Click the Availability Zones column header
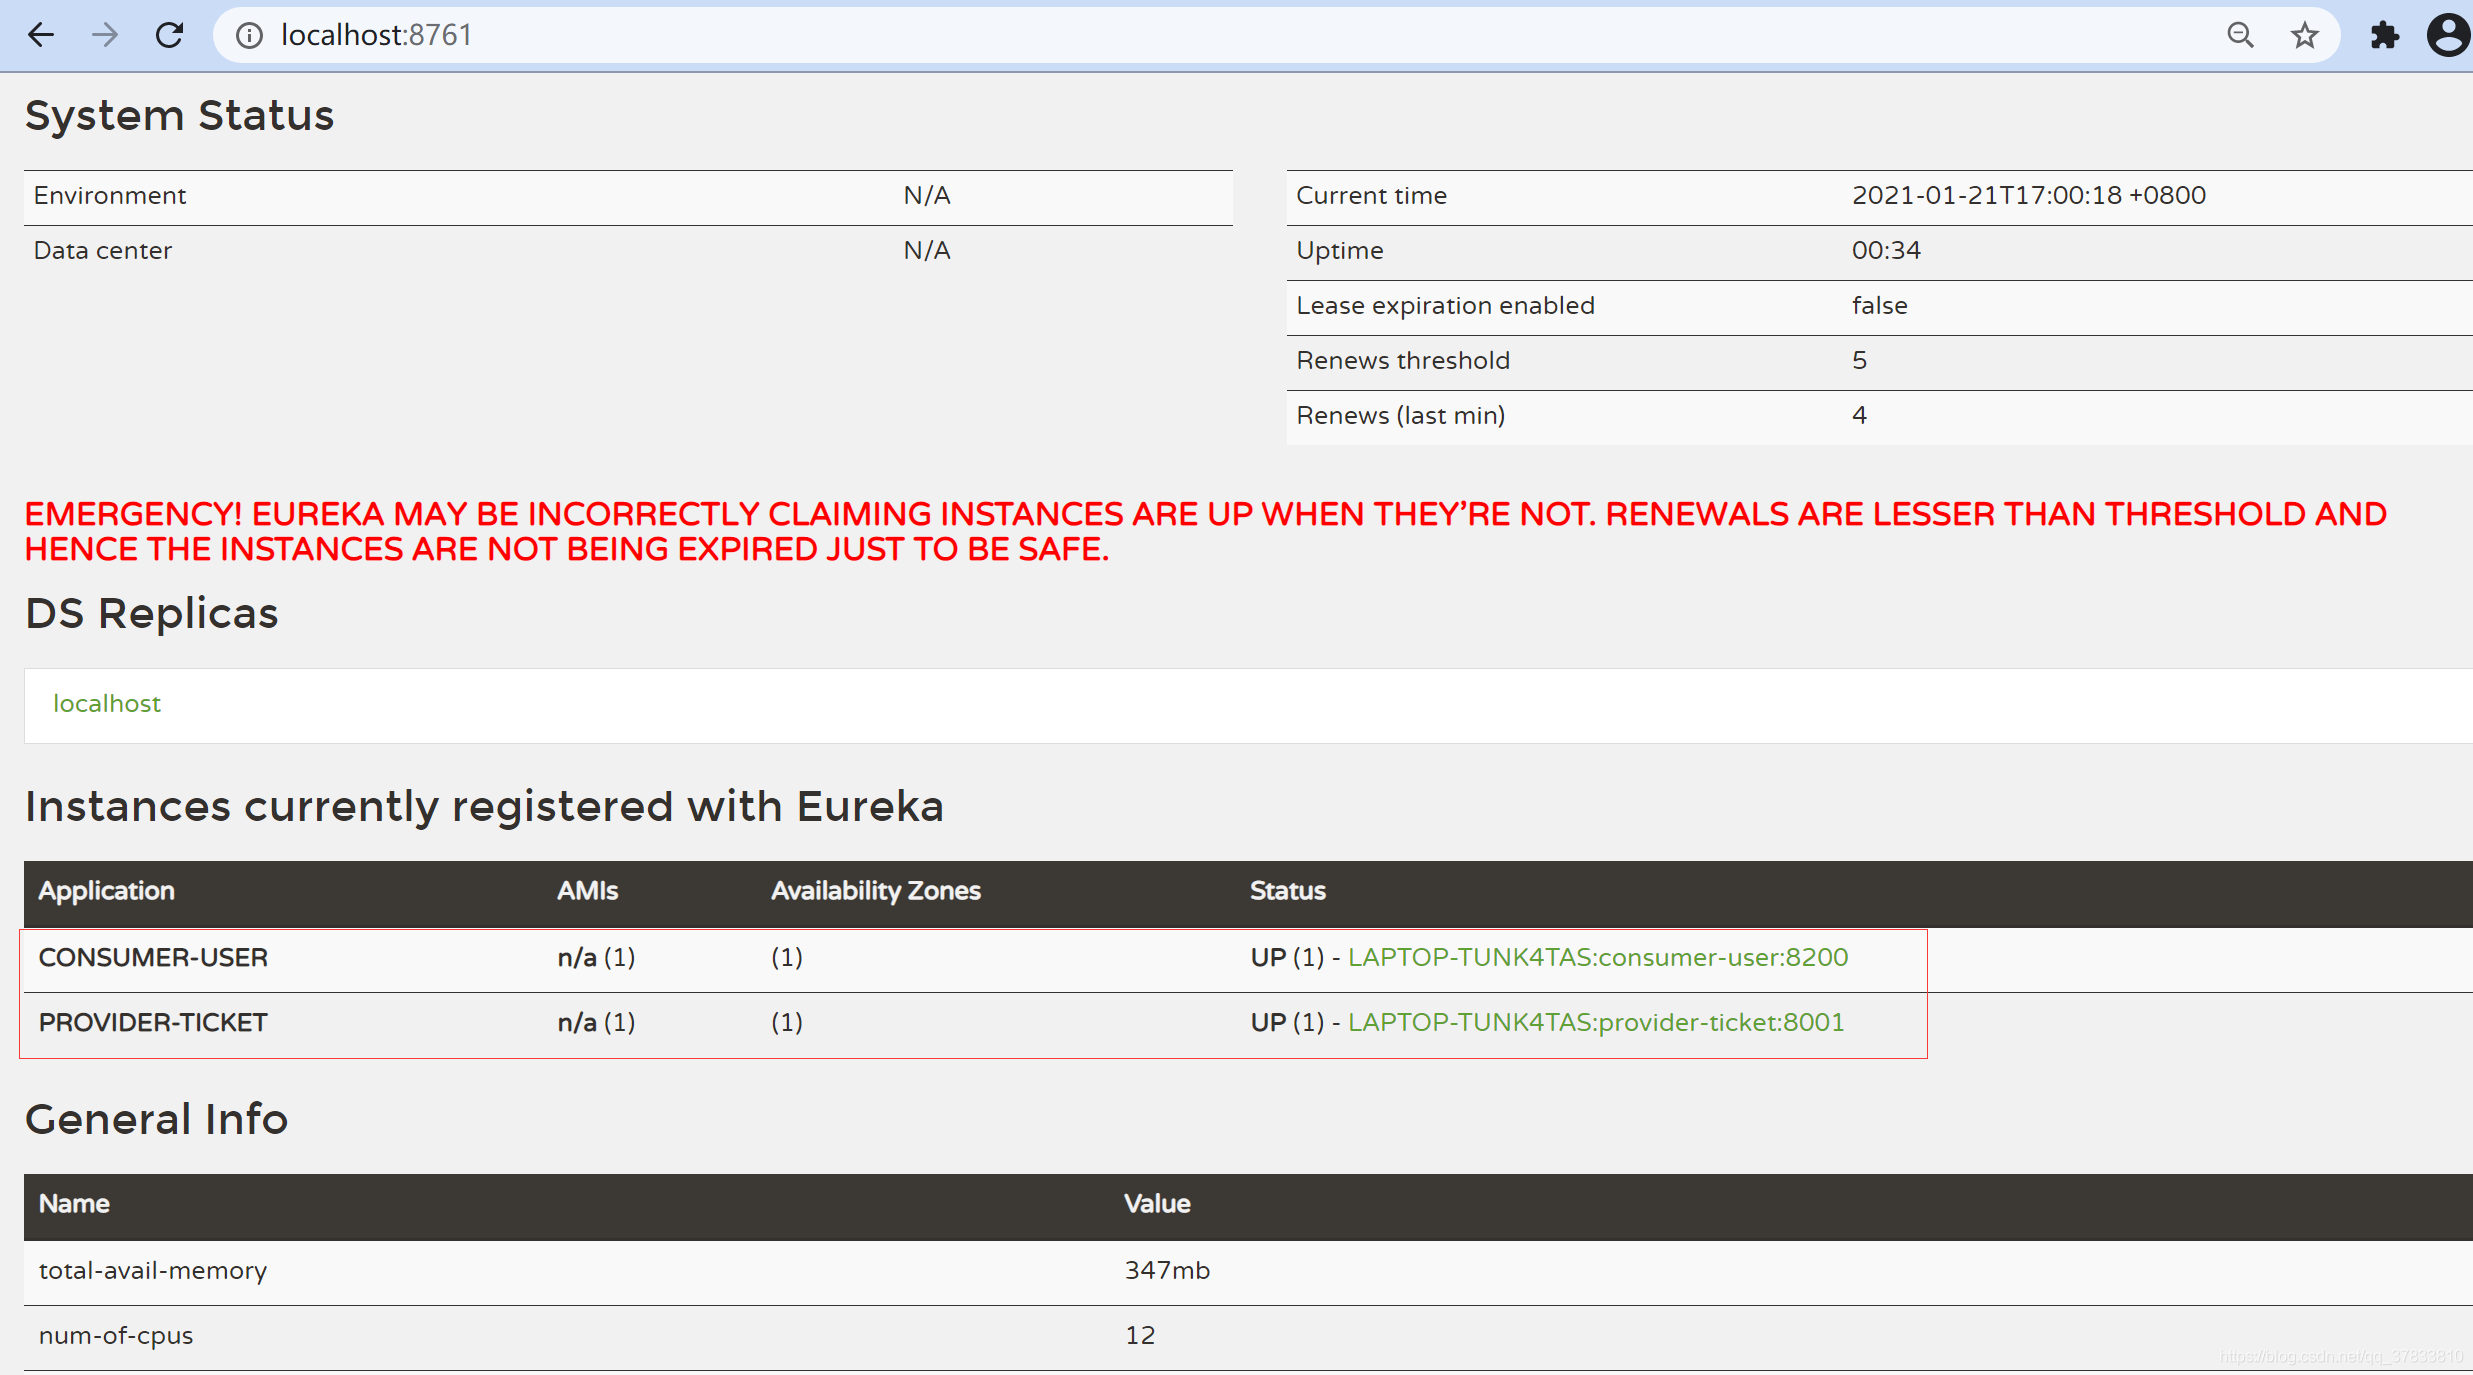The width and height of the screenshot is (2473, 1375). 875,891
